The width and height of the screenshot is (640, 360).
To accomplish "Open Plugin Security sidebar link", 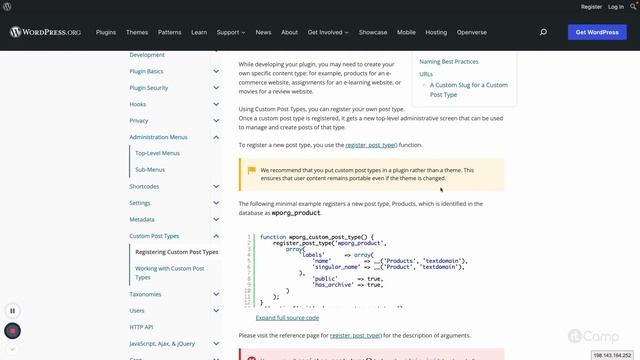I will [149, 88].
